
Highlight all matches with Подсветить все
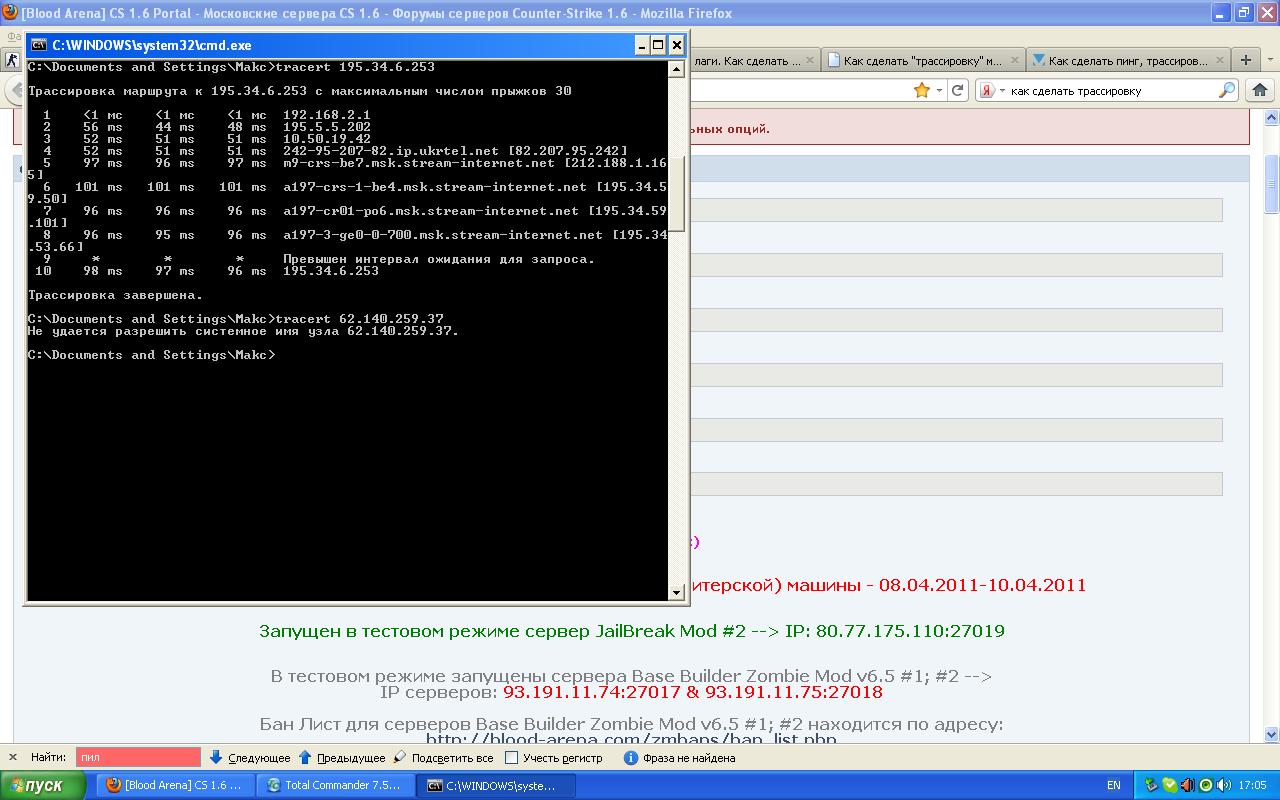pos(443,757)
